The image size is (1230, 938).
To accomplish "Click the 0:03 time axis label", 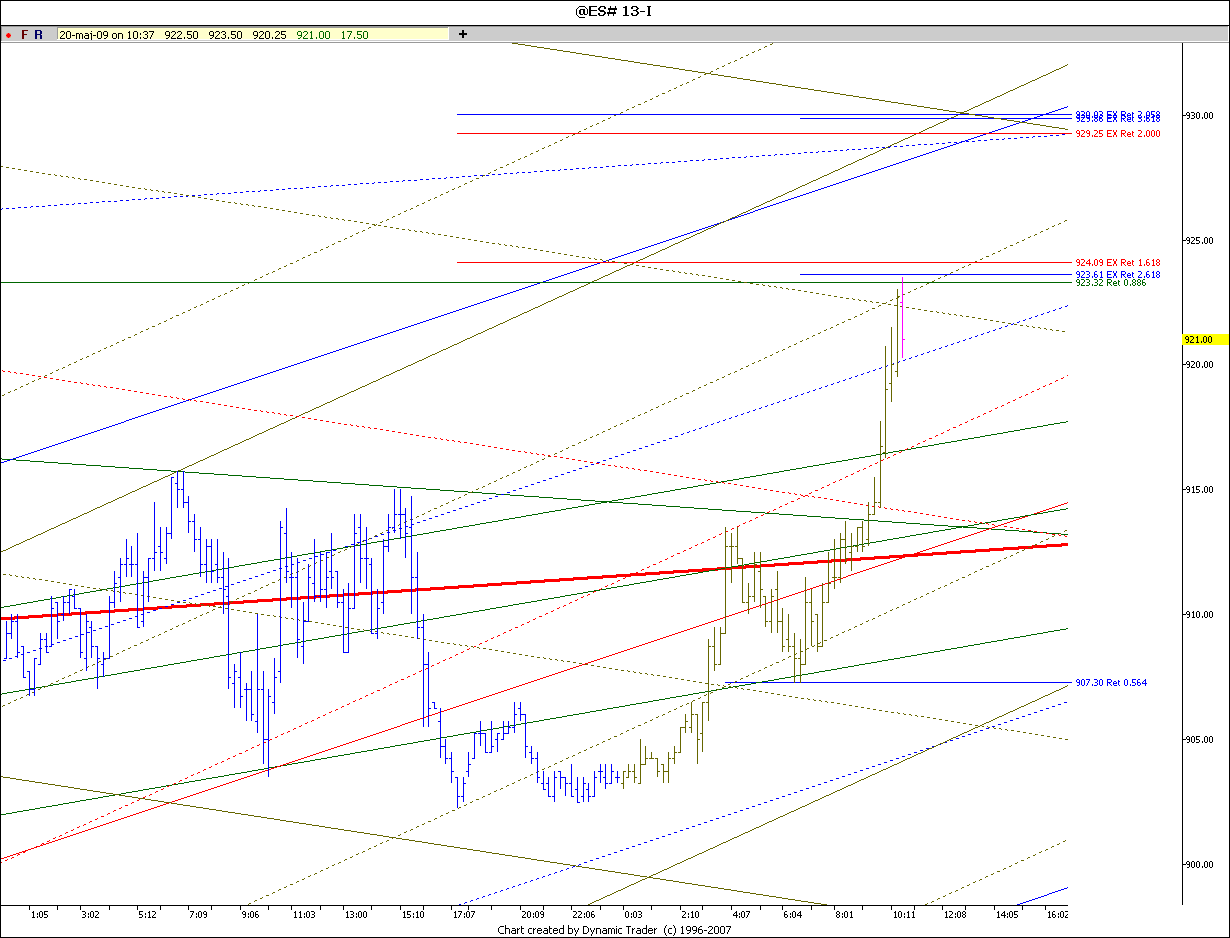I will [x=633, y=914].
